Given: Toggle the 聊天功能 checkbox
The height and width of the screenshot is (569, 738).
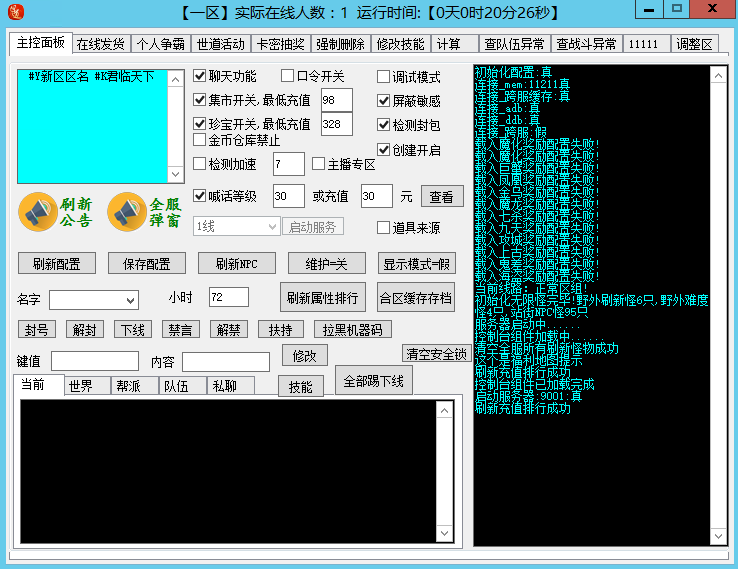Looking at the screenshot, I should [200, 76].
